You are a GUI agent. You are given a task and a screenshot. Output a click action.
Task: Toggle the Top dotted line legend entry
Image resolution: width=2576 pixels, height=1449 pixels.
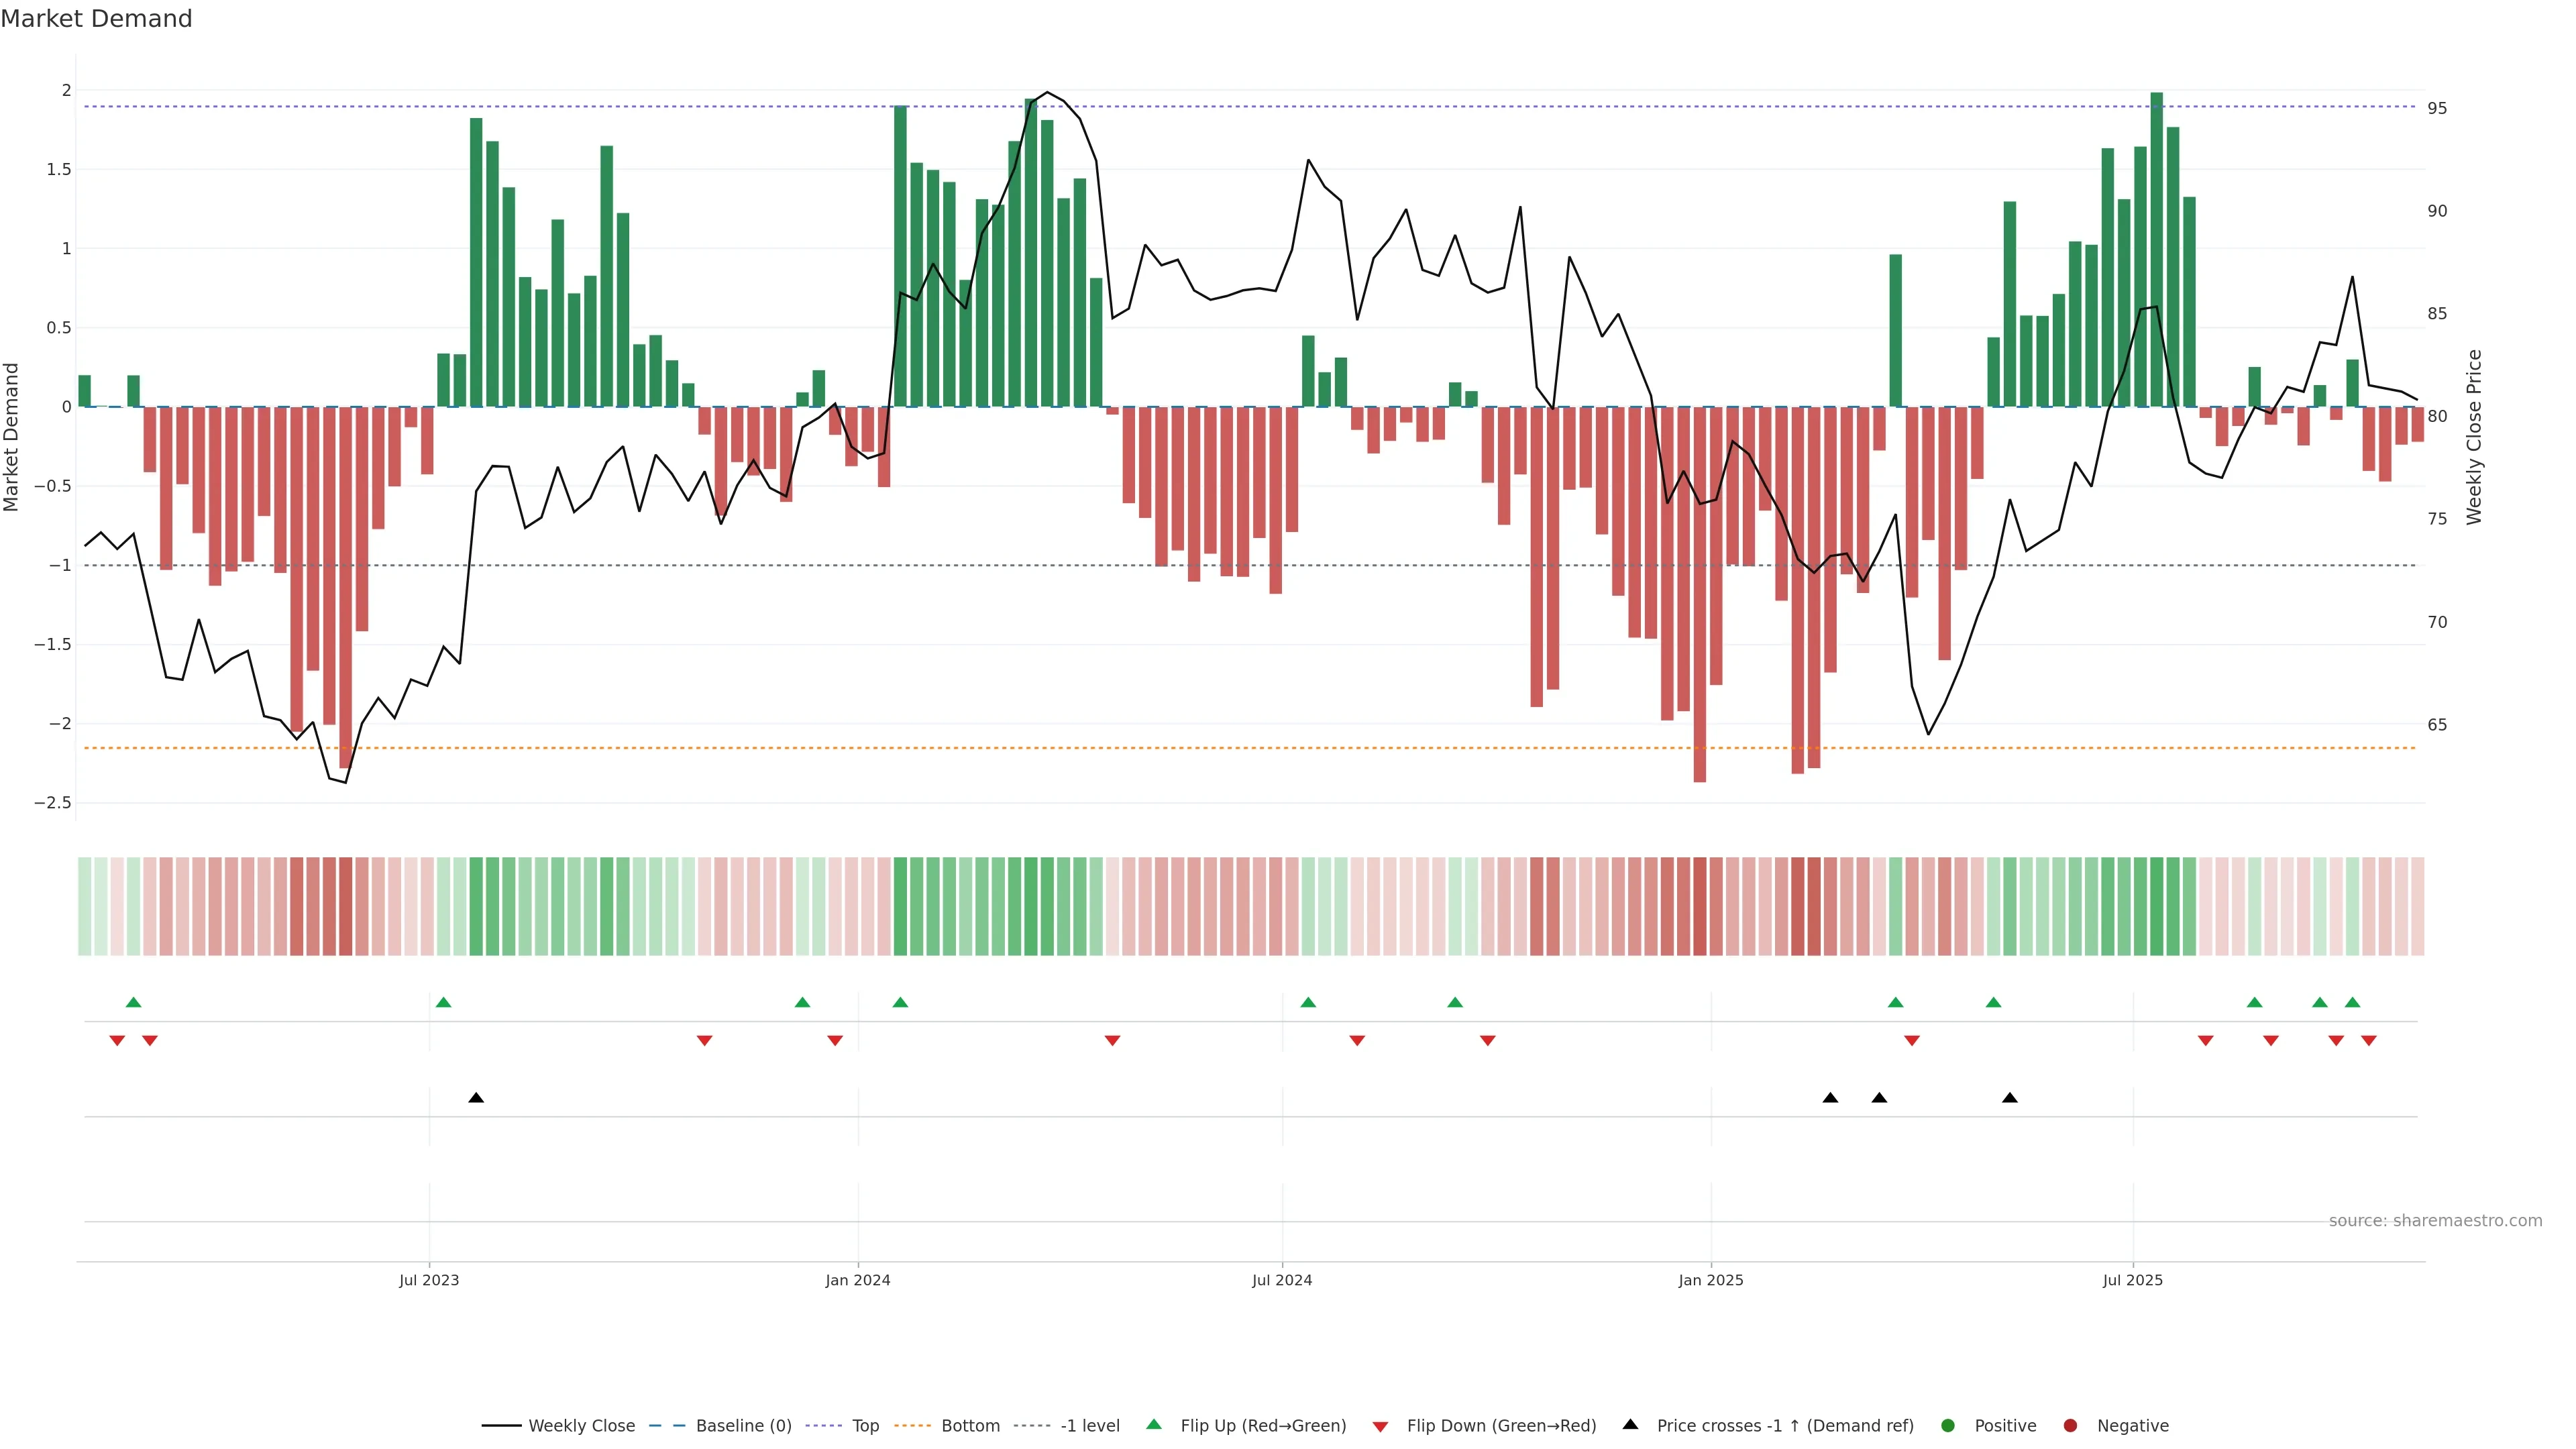pyautogui.click(x=865, y=1425)
